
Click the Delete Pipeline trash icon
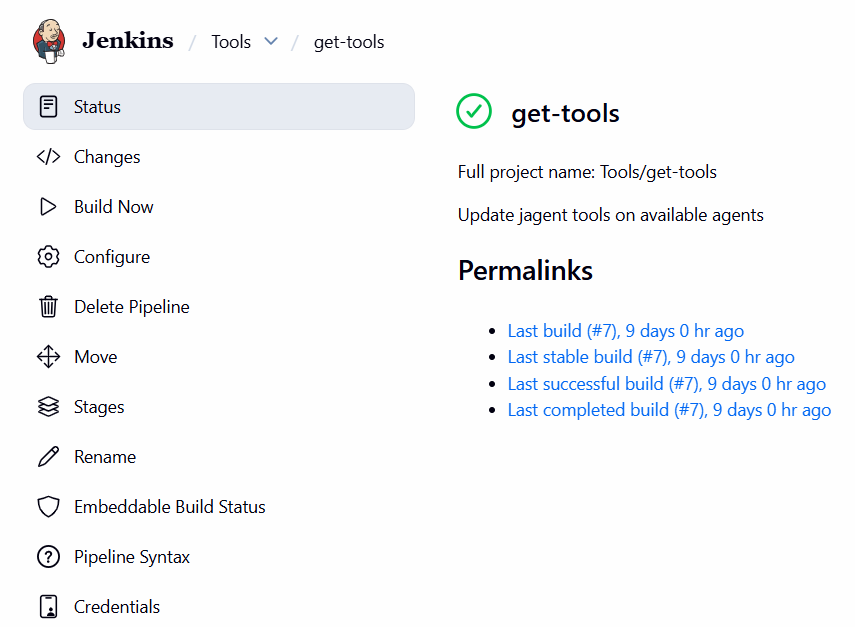pos(48,307)
